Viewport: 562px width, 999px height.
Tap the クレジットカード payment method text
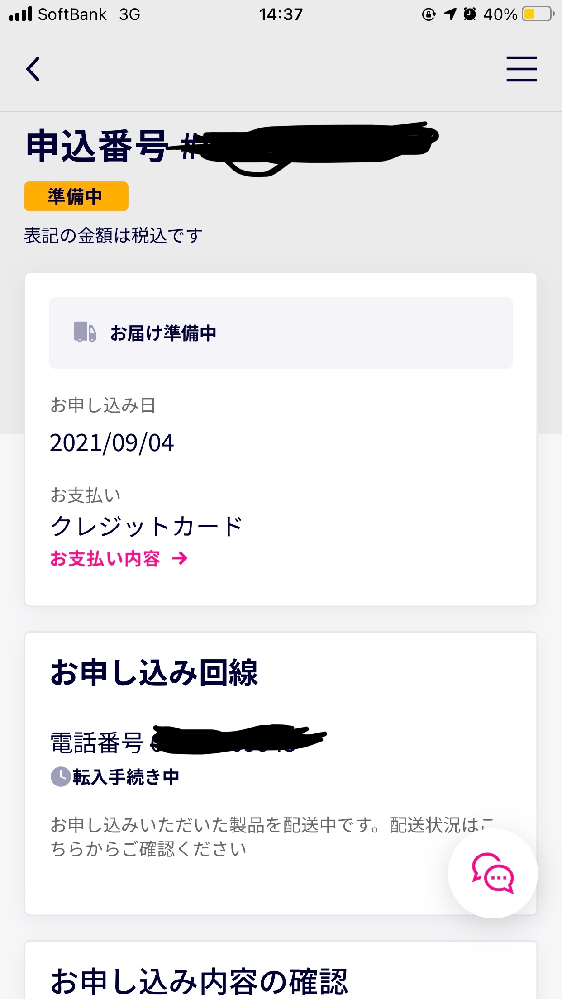(147, 527)
